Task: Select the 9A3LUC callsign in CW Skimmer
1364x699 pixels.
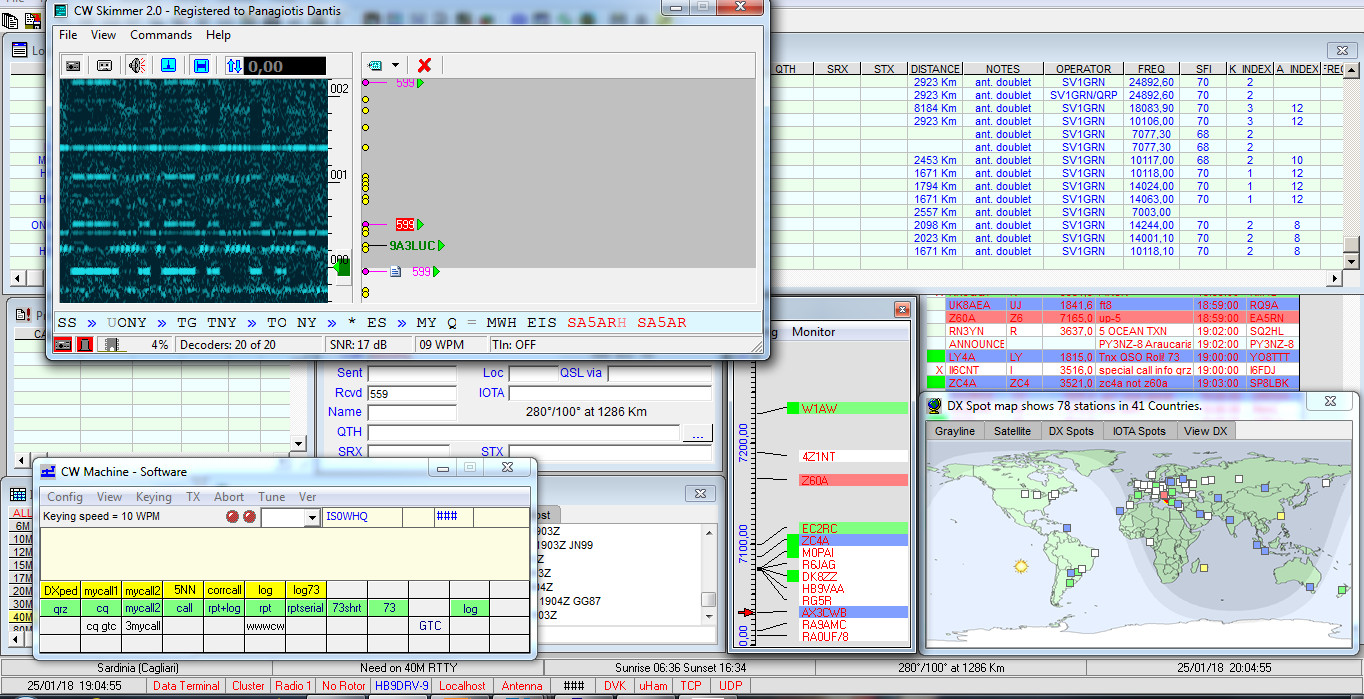Action: 412,245
